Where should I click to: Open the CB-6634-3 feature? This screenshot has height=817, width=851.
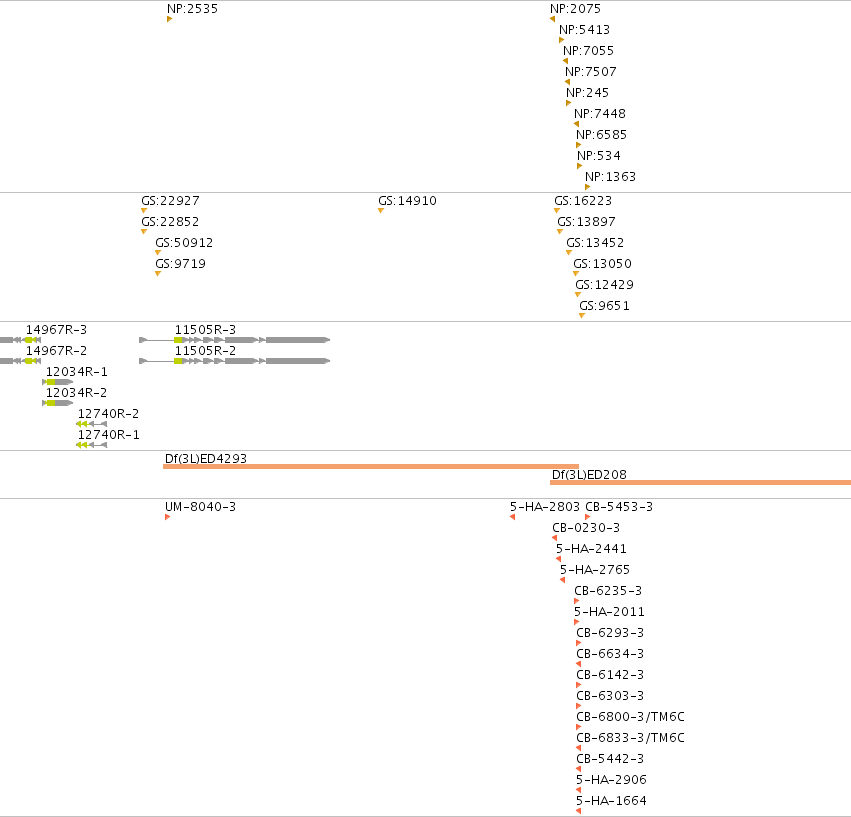[610, 654]
